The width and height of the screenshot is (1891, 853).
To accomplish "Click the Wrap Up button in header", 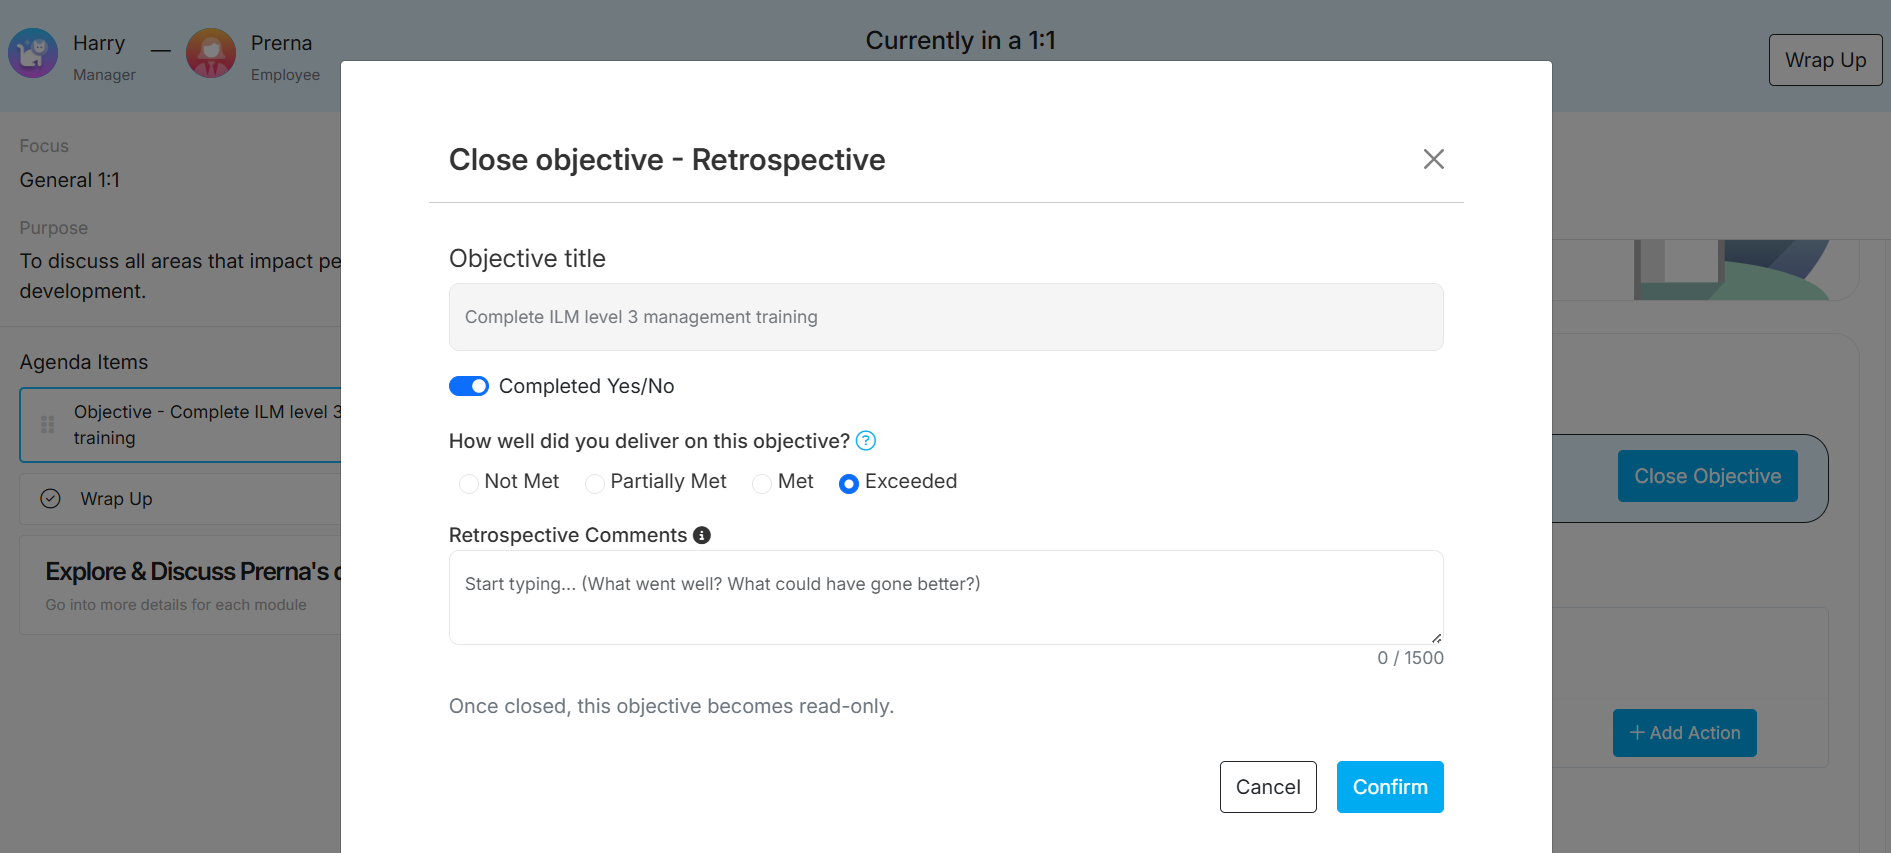I will coord(1825,60).
